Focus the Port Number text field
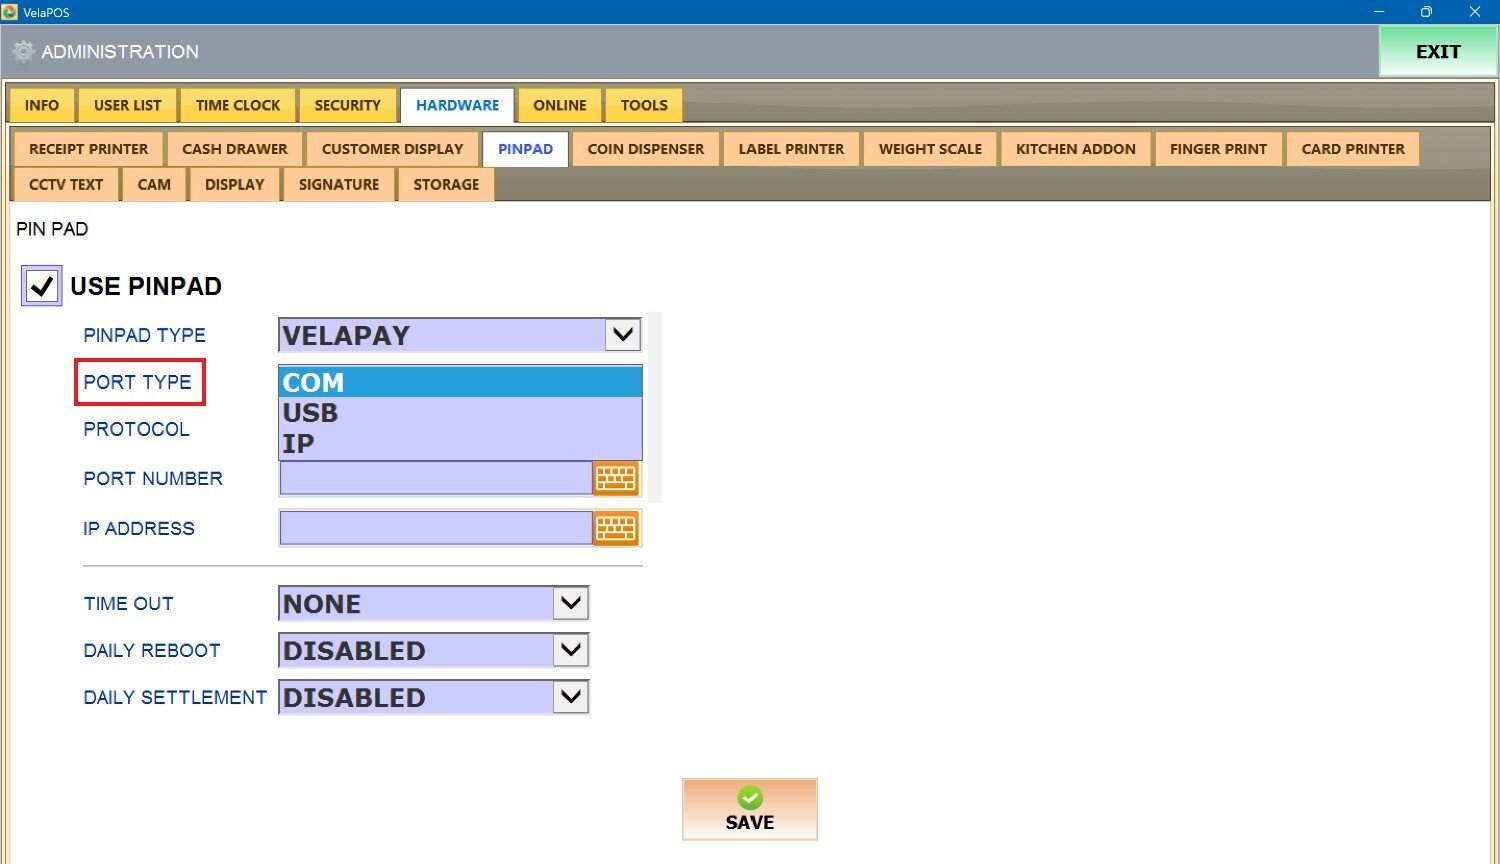Screen dimensions: 1500x864 pyautogui.click(x=436, y=479)
